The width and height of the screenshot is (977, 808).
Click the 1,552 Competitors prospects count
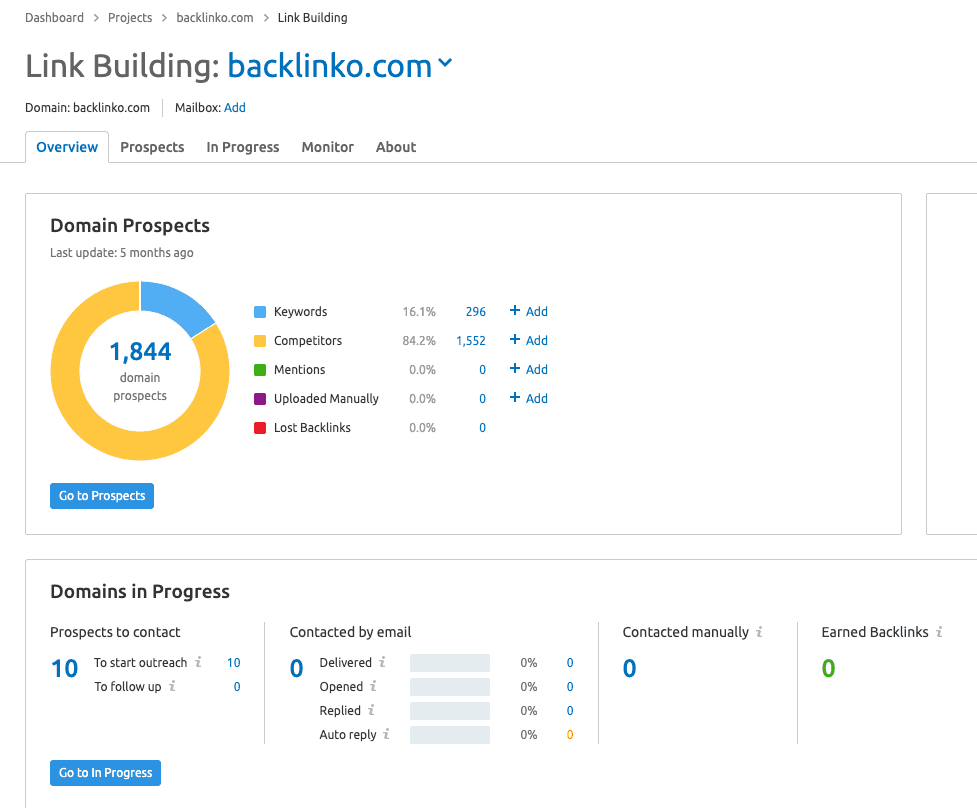(x=470, y=341)
